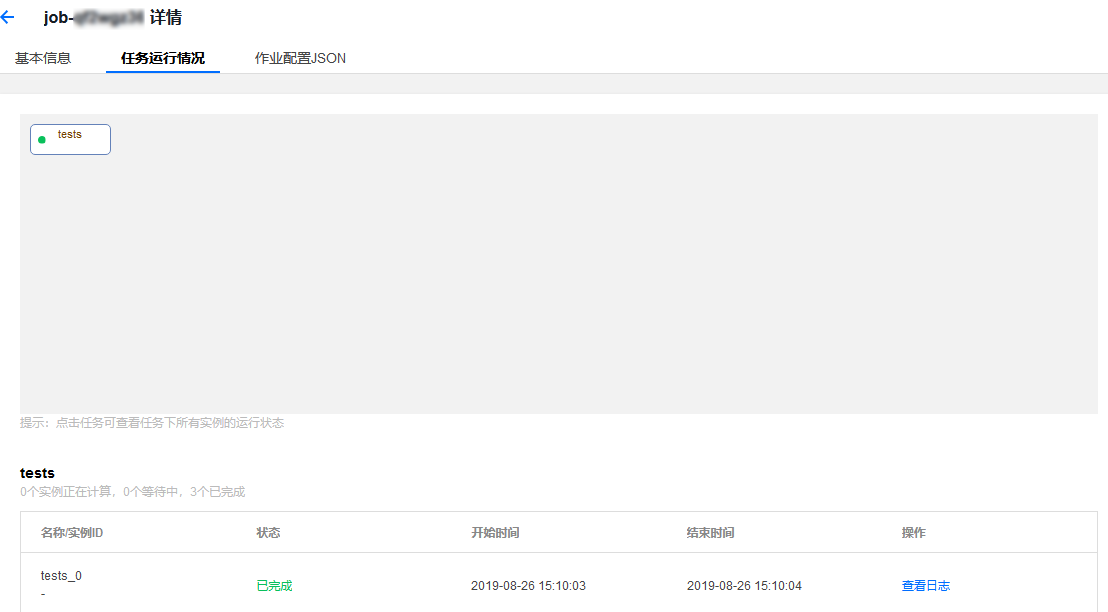This screenshot has width=1108, height=612.
Task: Select the 任务运行情况 tab
Action: tap(163, 58)
